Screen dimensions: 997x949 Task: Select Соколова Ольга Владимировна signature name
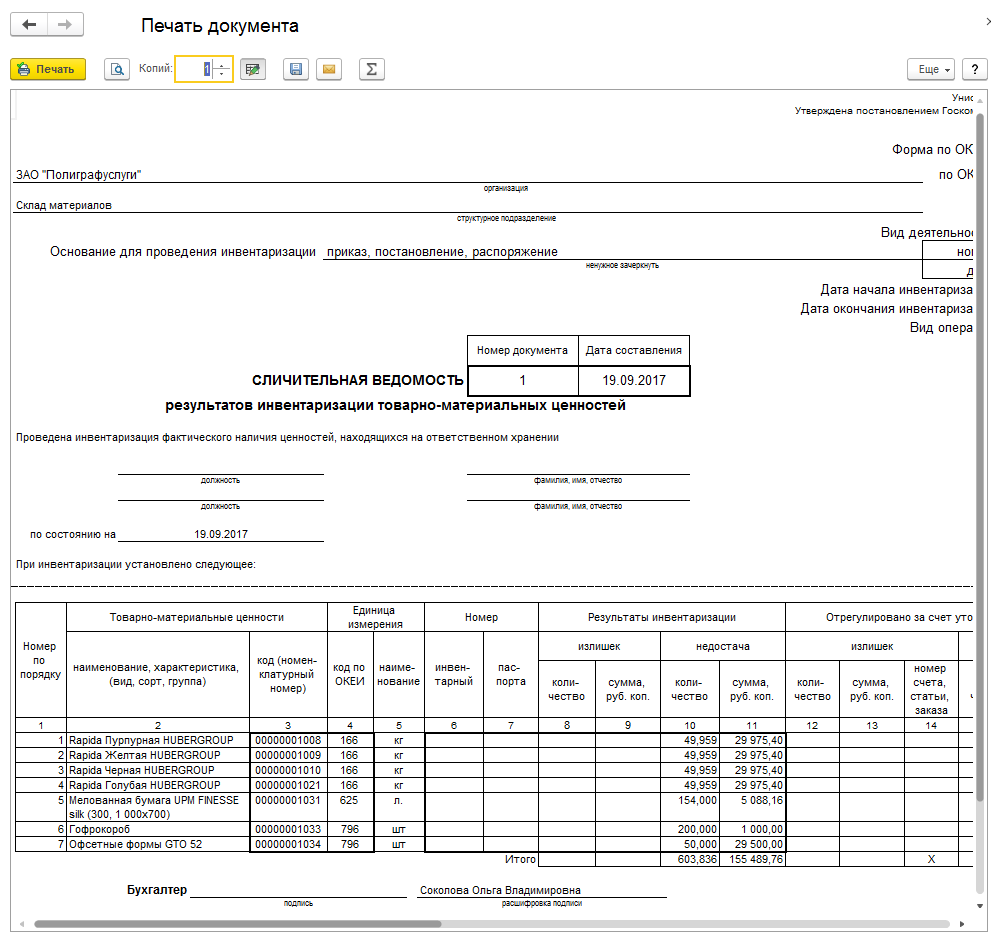tap(500, 891)
